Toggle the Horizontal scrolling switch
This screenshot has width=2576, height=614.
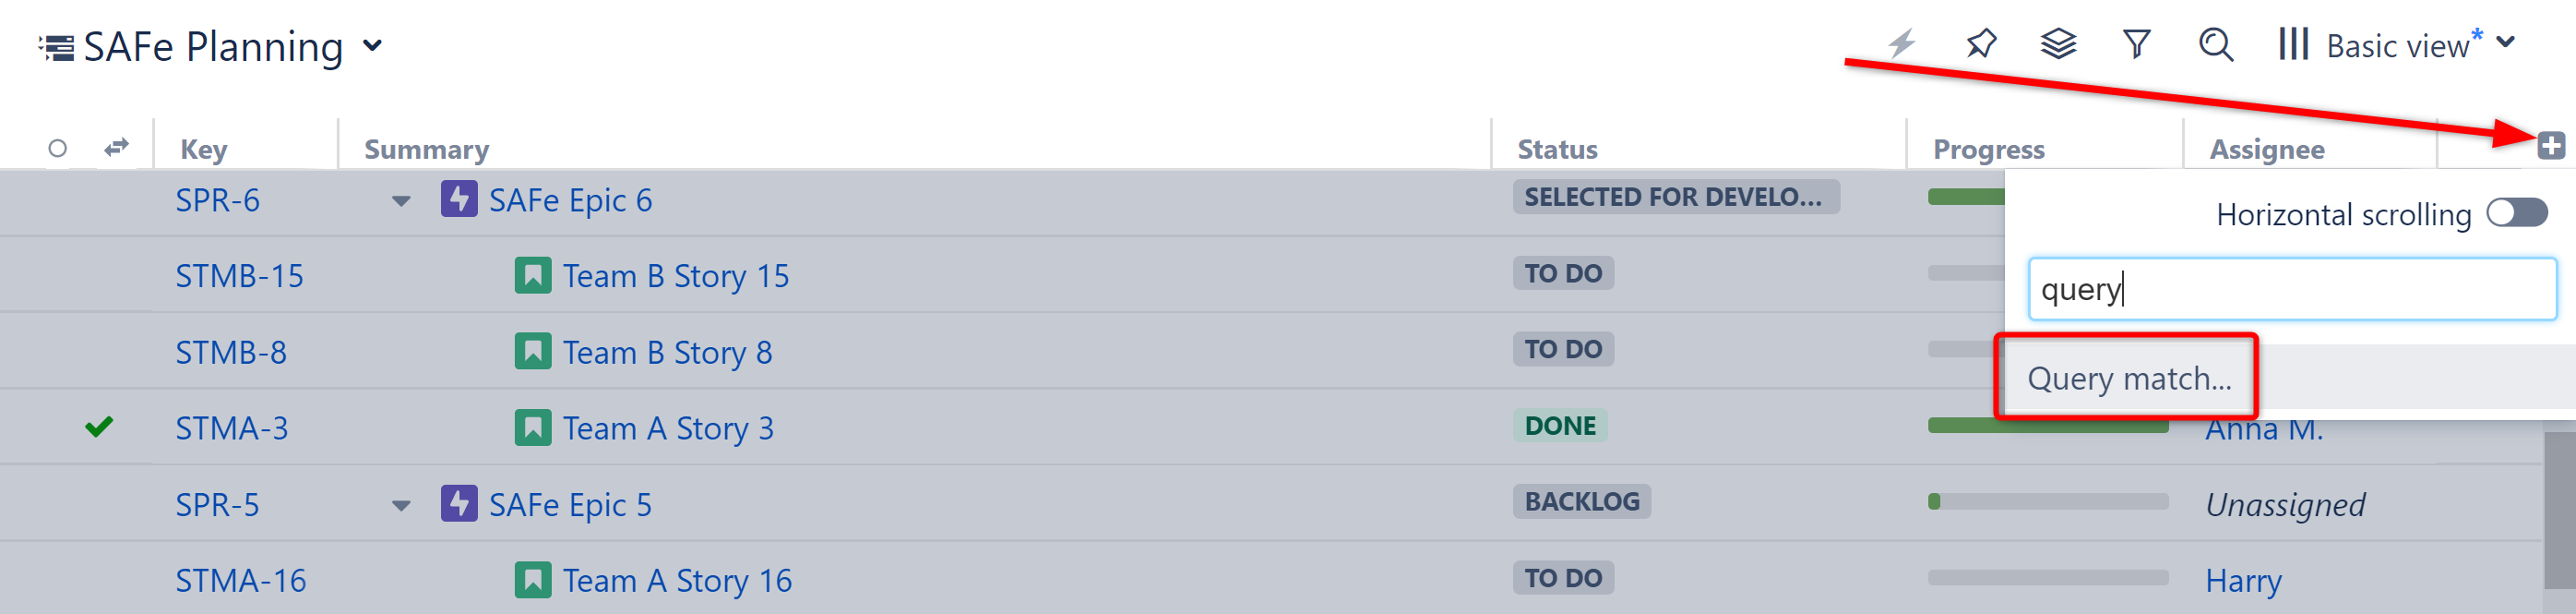[x=2517, y=213]
